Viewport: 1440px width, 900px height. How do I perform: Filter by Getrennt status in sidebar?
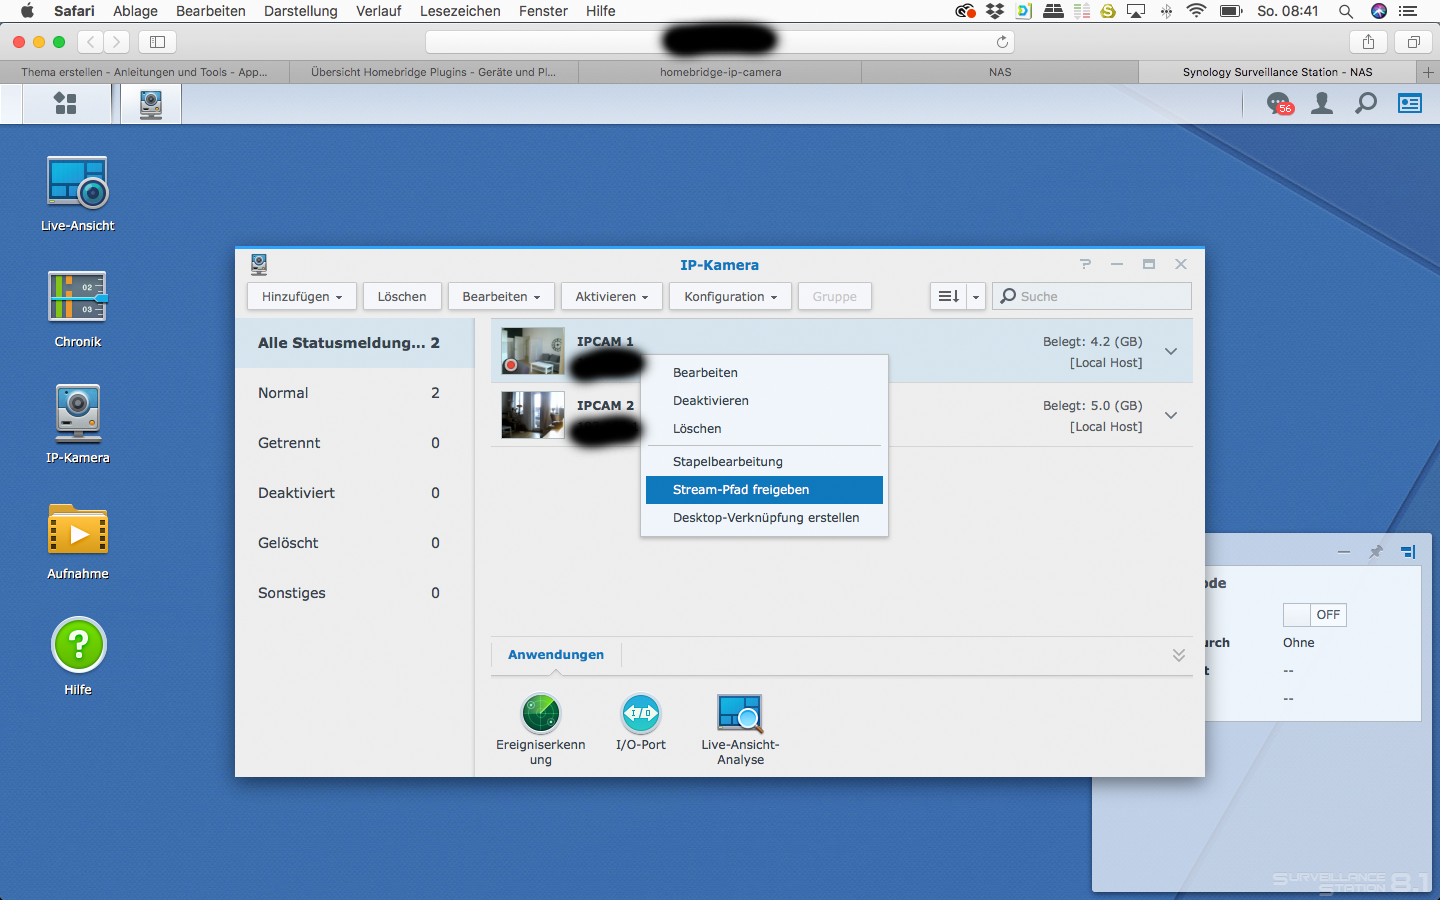[348, 443]
